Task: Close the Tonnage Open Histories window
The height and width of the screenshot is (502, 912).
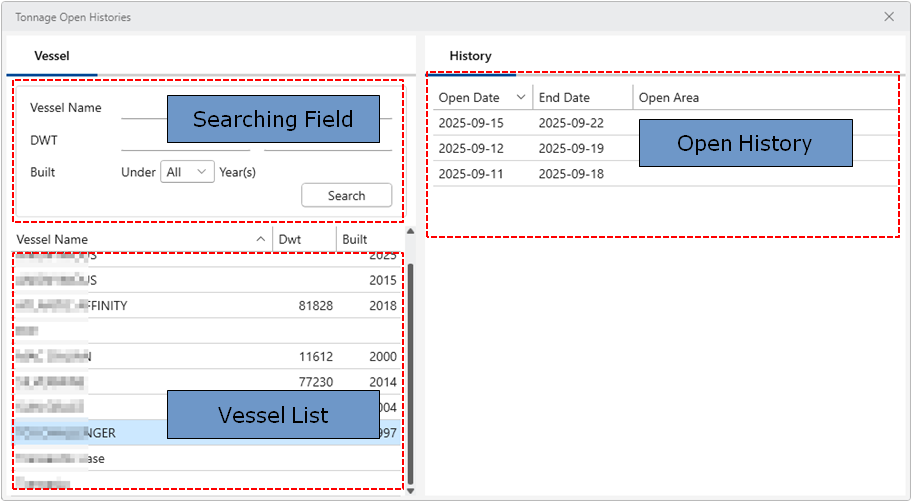Action: [x=889, y=17]
